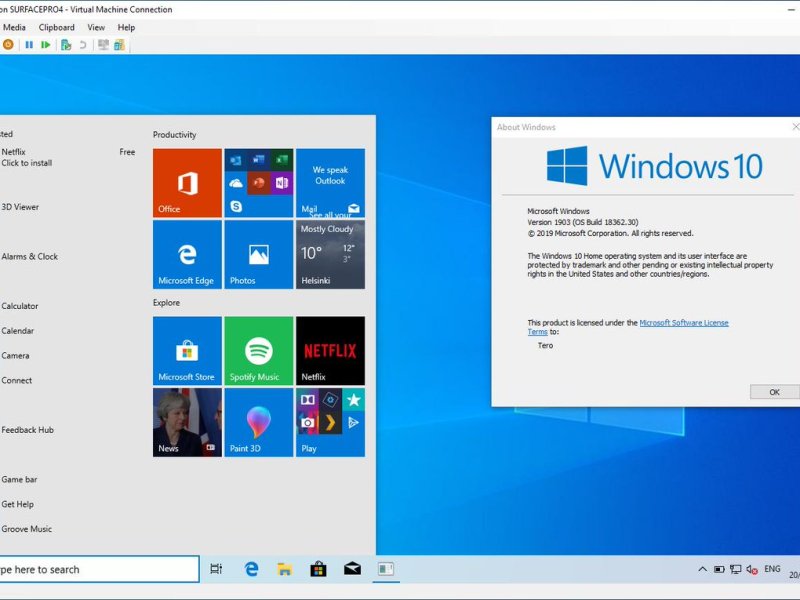Click the battery tray icon

719,569
